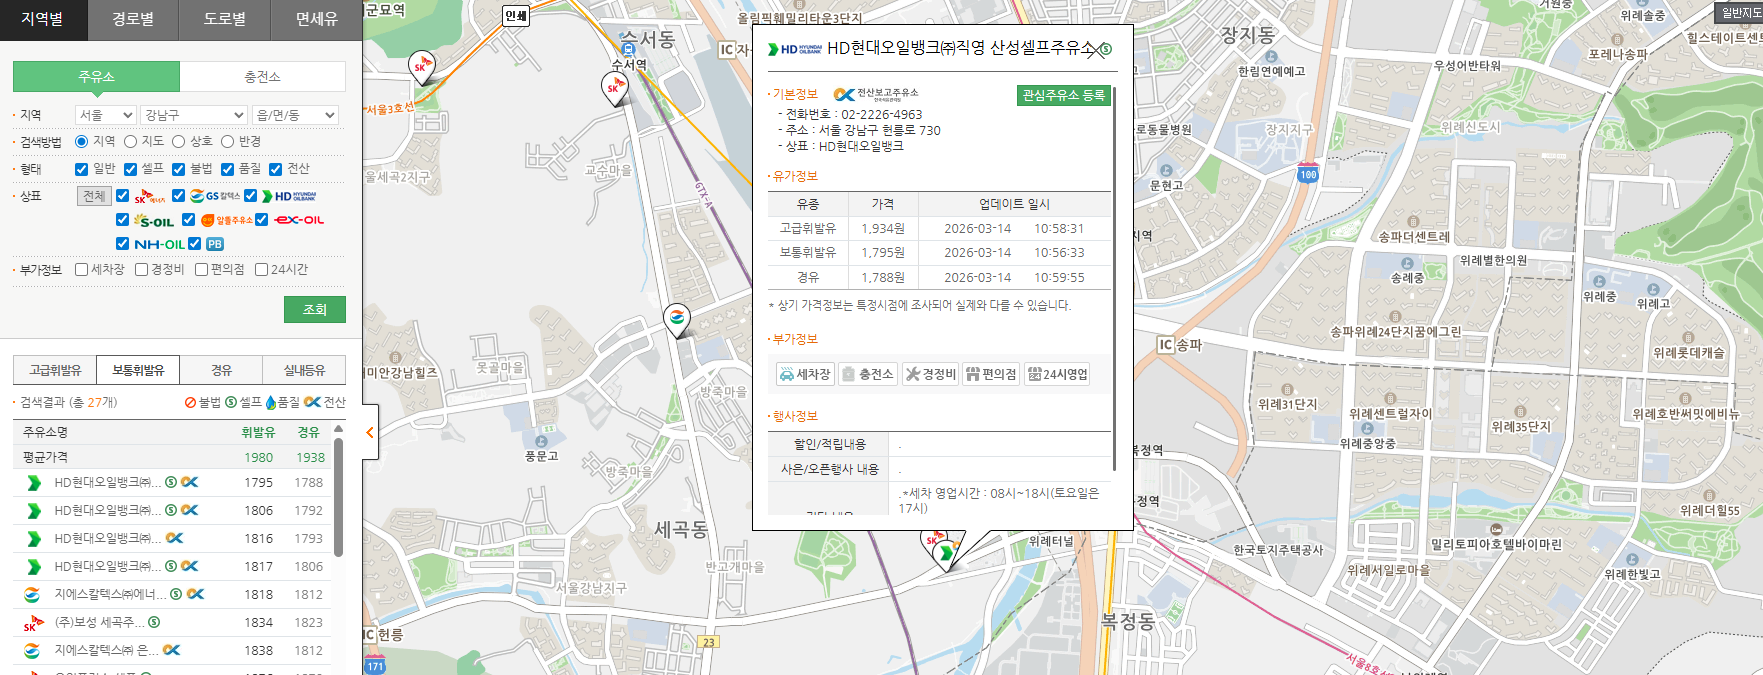1763x675 pixels.
Task: Click the 관심주유소 등록 button
Action: [1064, 95]
